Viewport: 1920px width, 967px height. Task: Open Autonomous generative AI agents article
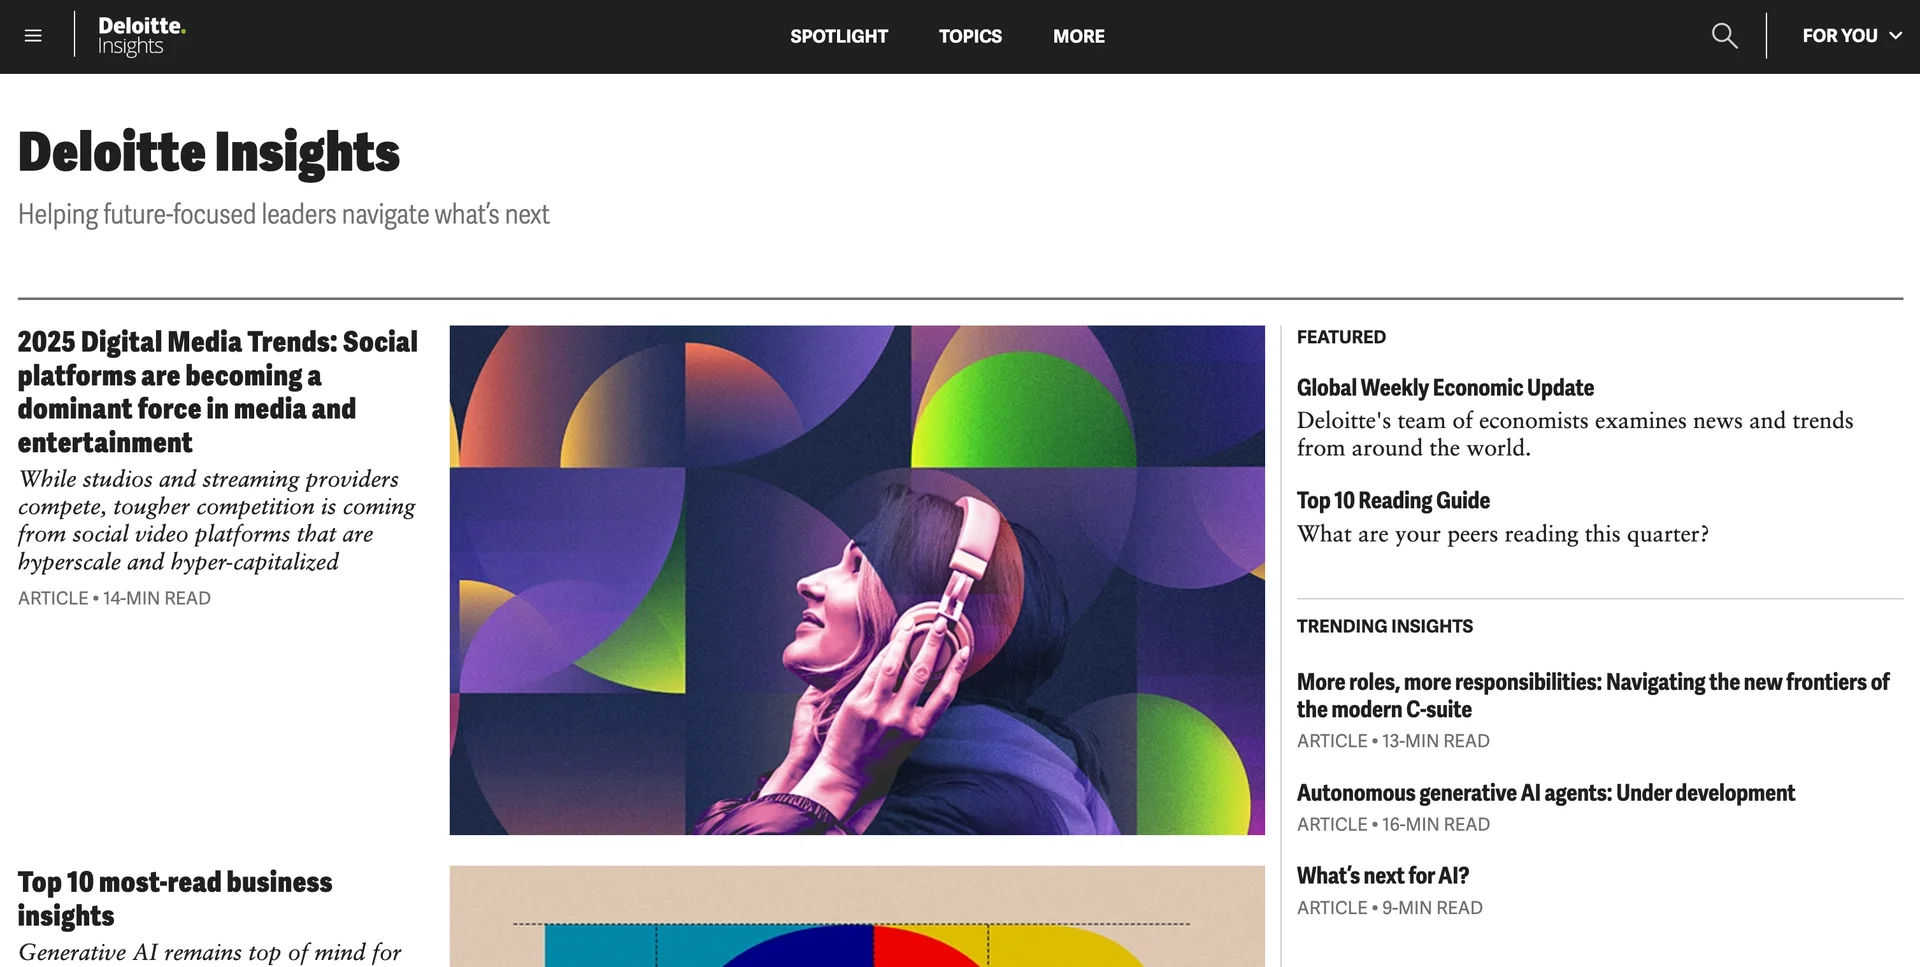click(1545, 792)
